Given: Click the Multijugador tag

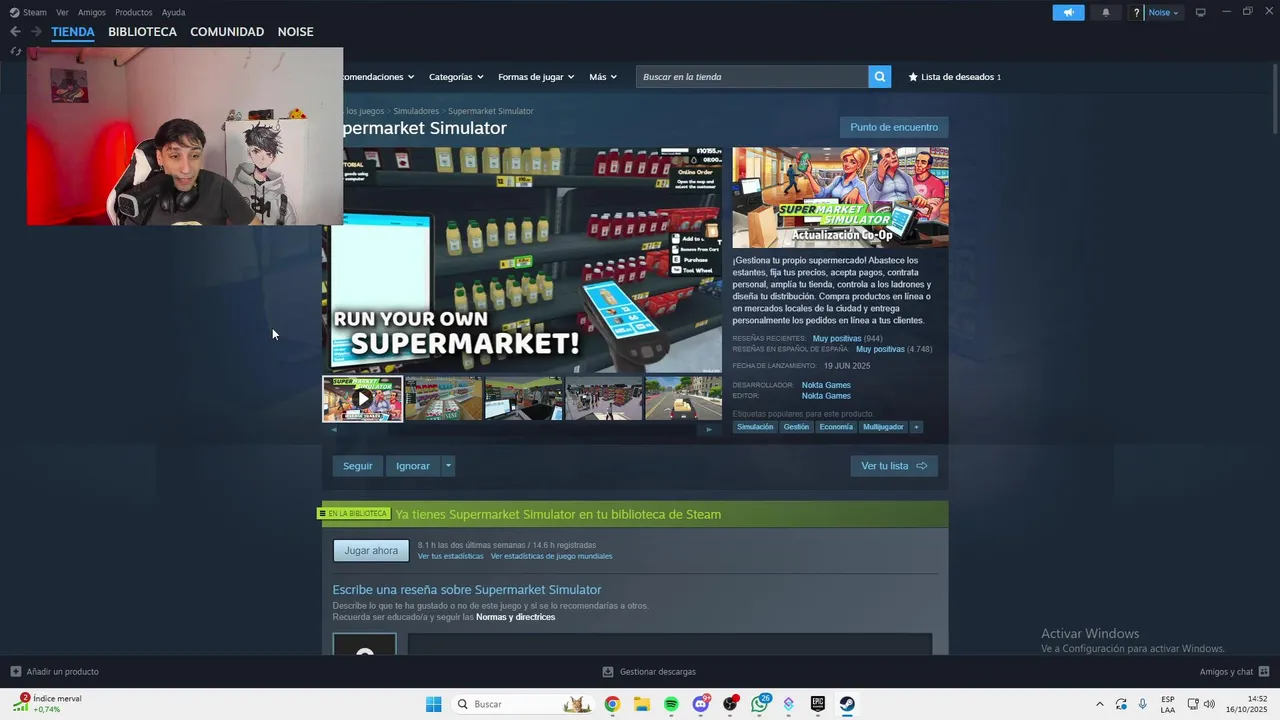Looking at the screenshot, I should [883, 427].
